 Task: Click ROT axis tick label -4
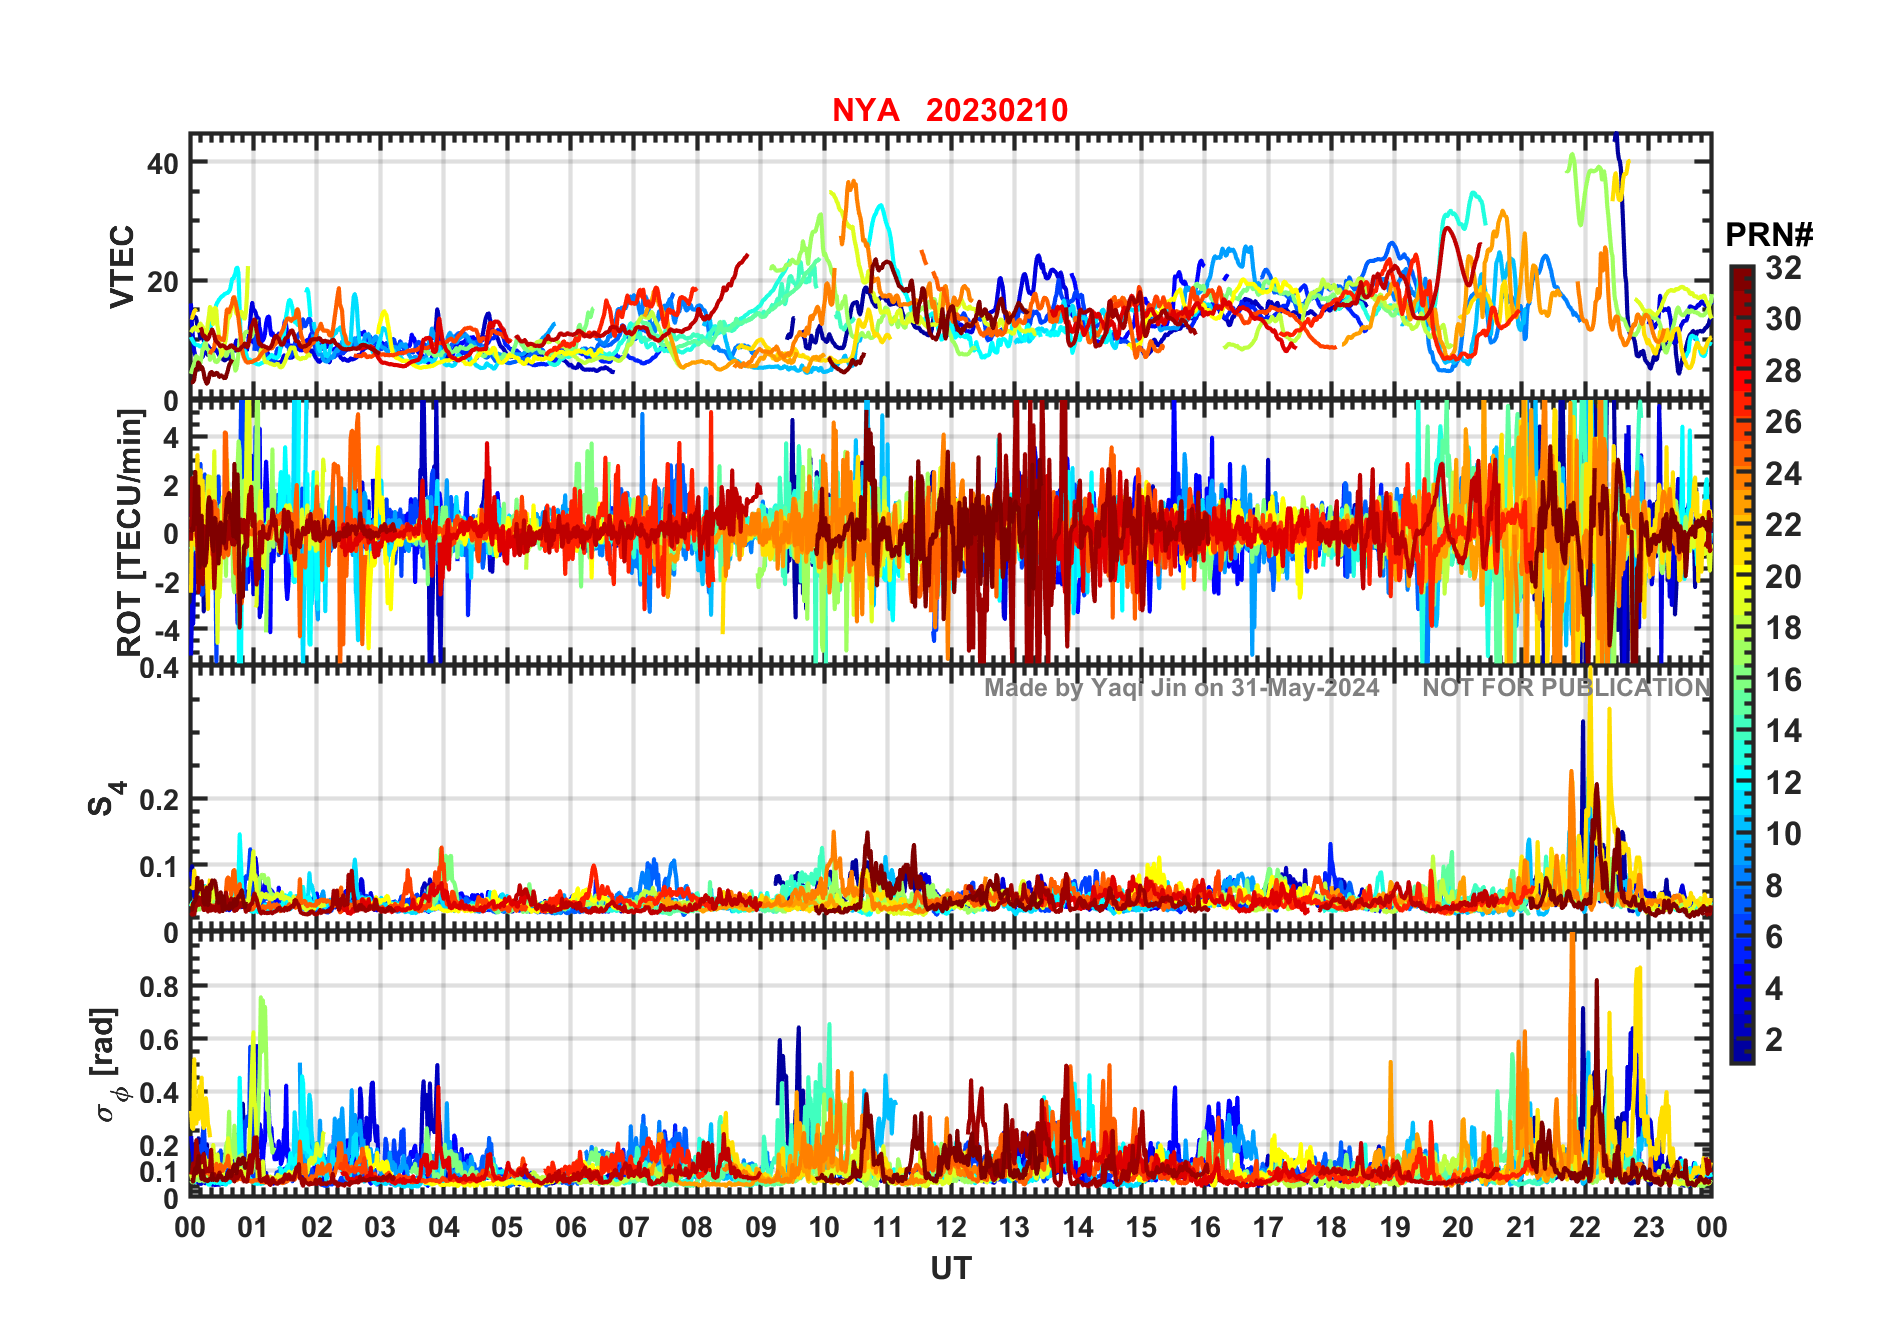click(166, 631)
